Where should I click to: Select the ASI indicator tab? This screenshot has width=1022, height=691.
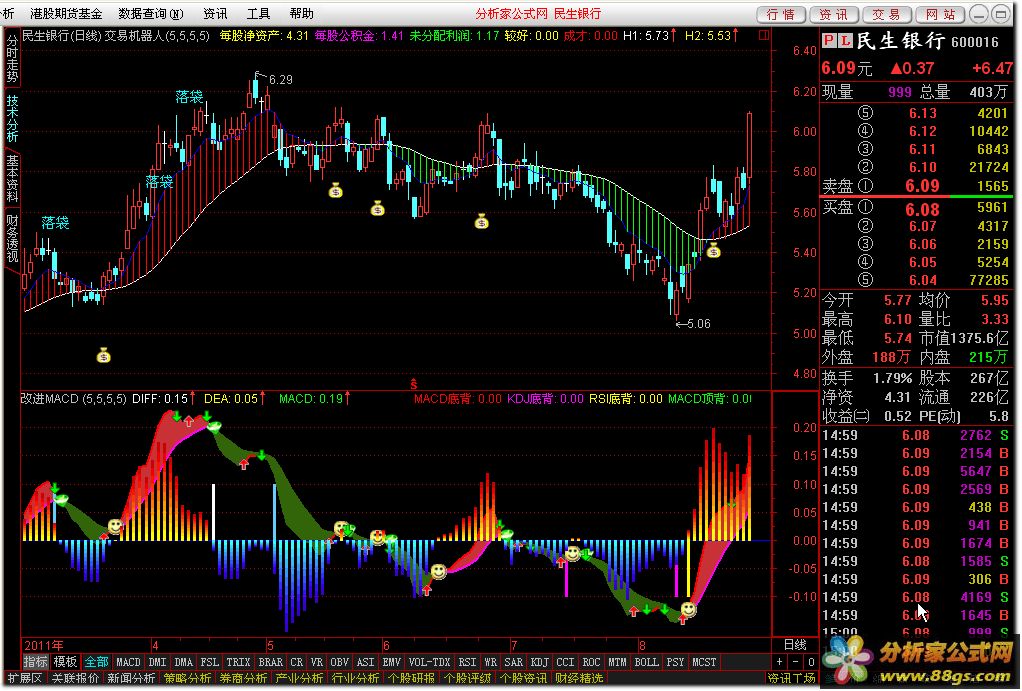coord(366,662)
